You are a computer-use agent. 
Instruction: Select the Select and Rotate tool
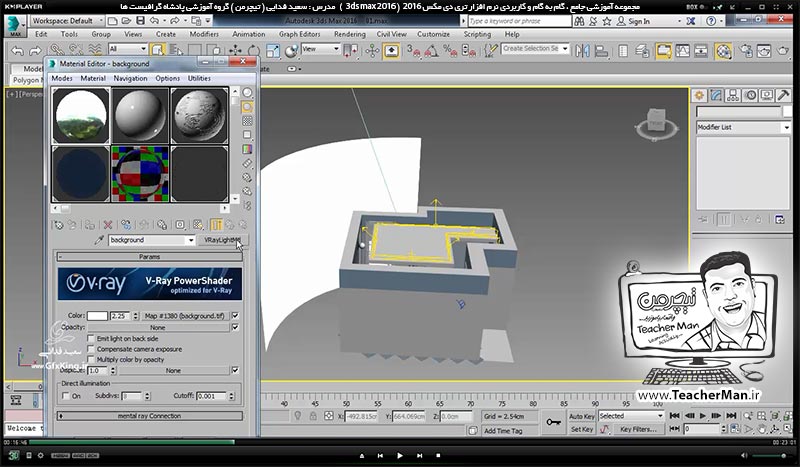pos(254,51)
